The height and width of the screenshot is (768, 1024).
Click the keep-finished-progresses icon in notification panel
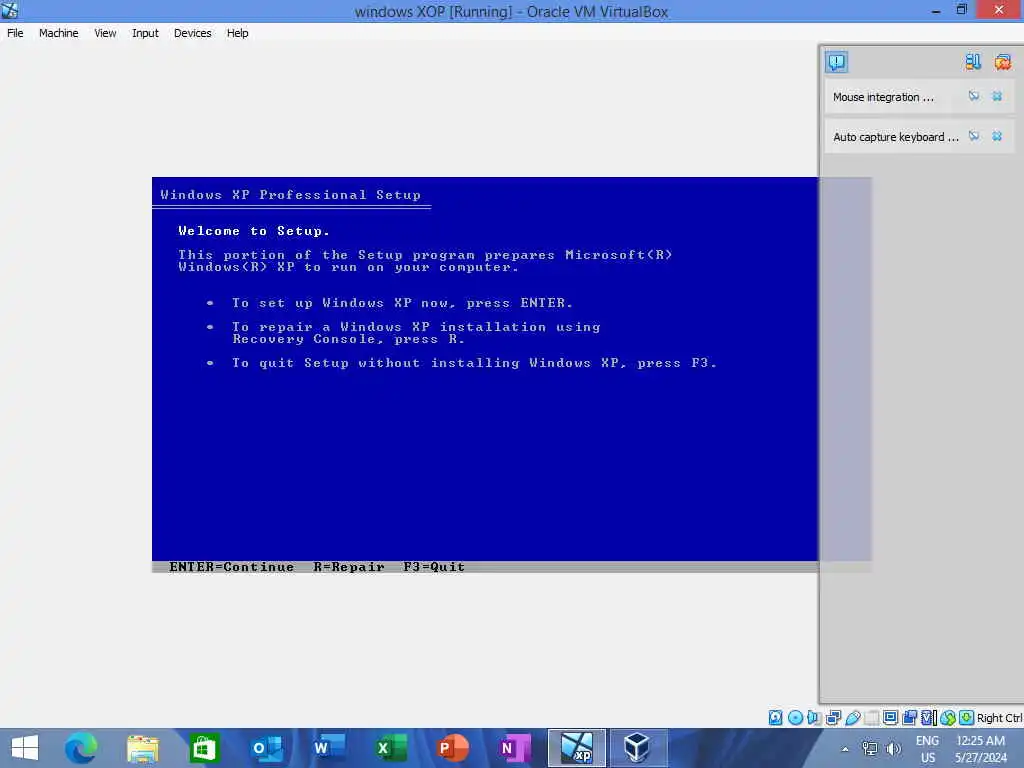973,62
